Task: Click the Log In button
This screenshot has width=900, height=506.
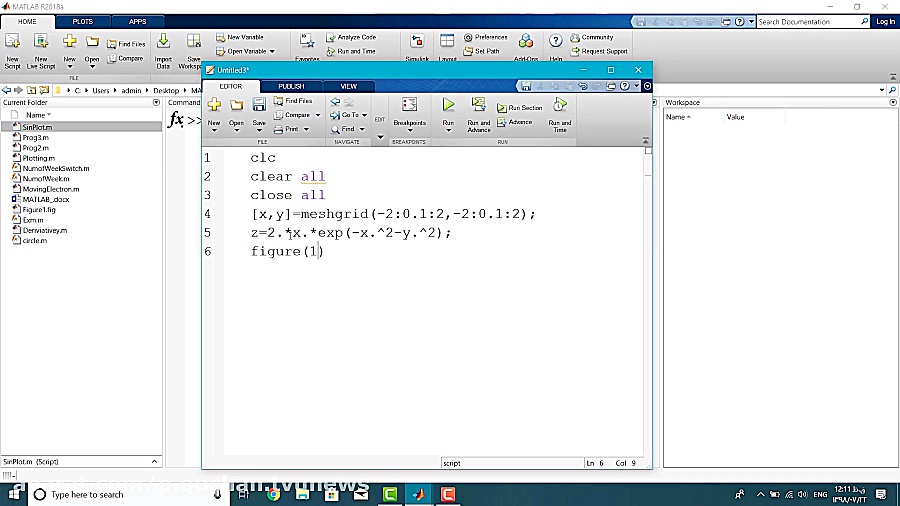Action: point(885,22)
